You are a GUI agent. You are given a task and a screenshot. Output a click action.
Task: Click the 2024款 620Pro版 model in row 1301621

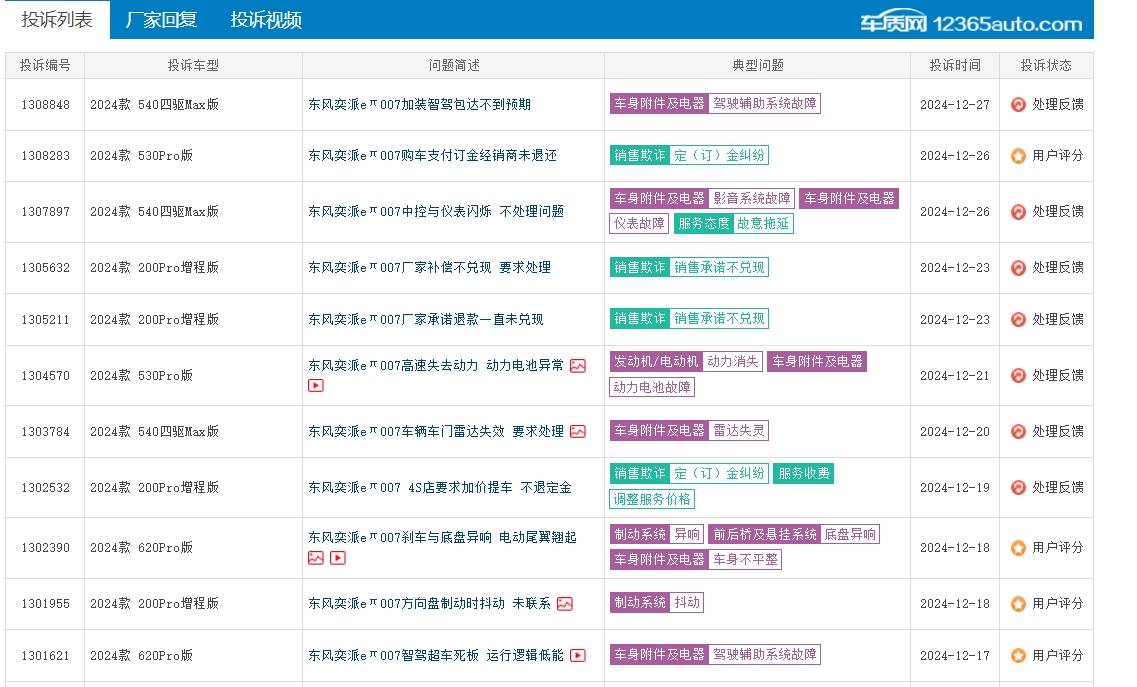(x=141, y=656)
